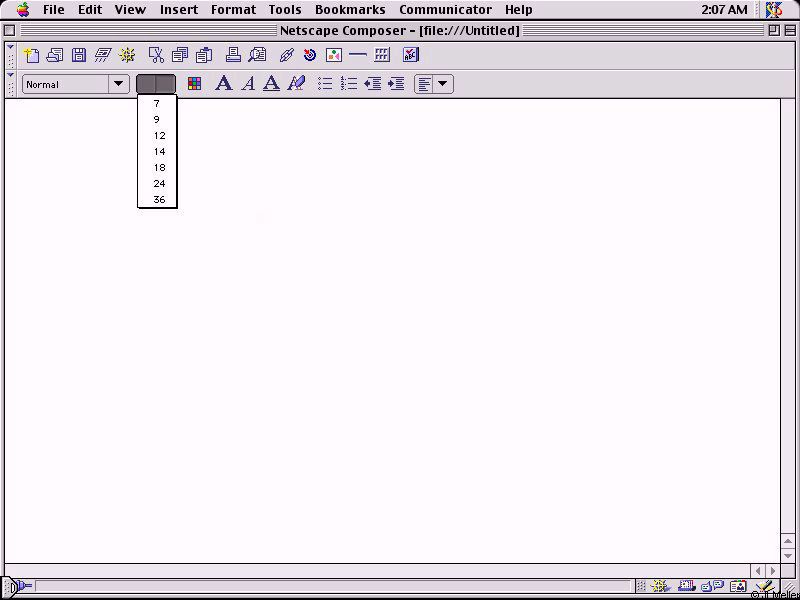Open the File menu
Image resolution: width=800 pixels, height=600 pixels.
[54, 10]
